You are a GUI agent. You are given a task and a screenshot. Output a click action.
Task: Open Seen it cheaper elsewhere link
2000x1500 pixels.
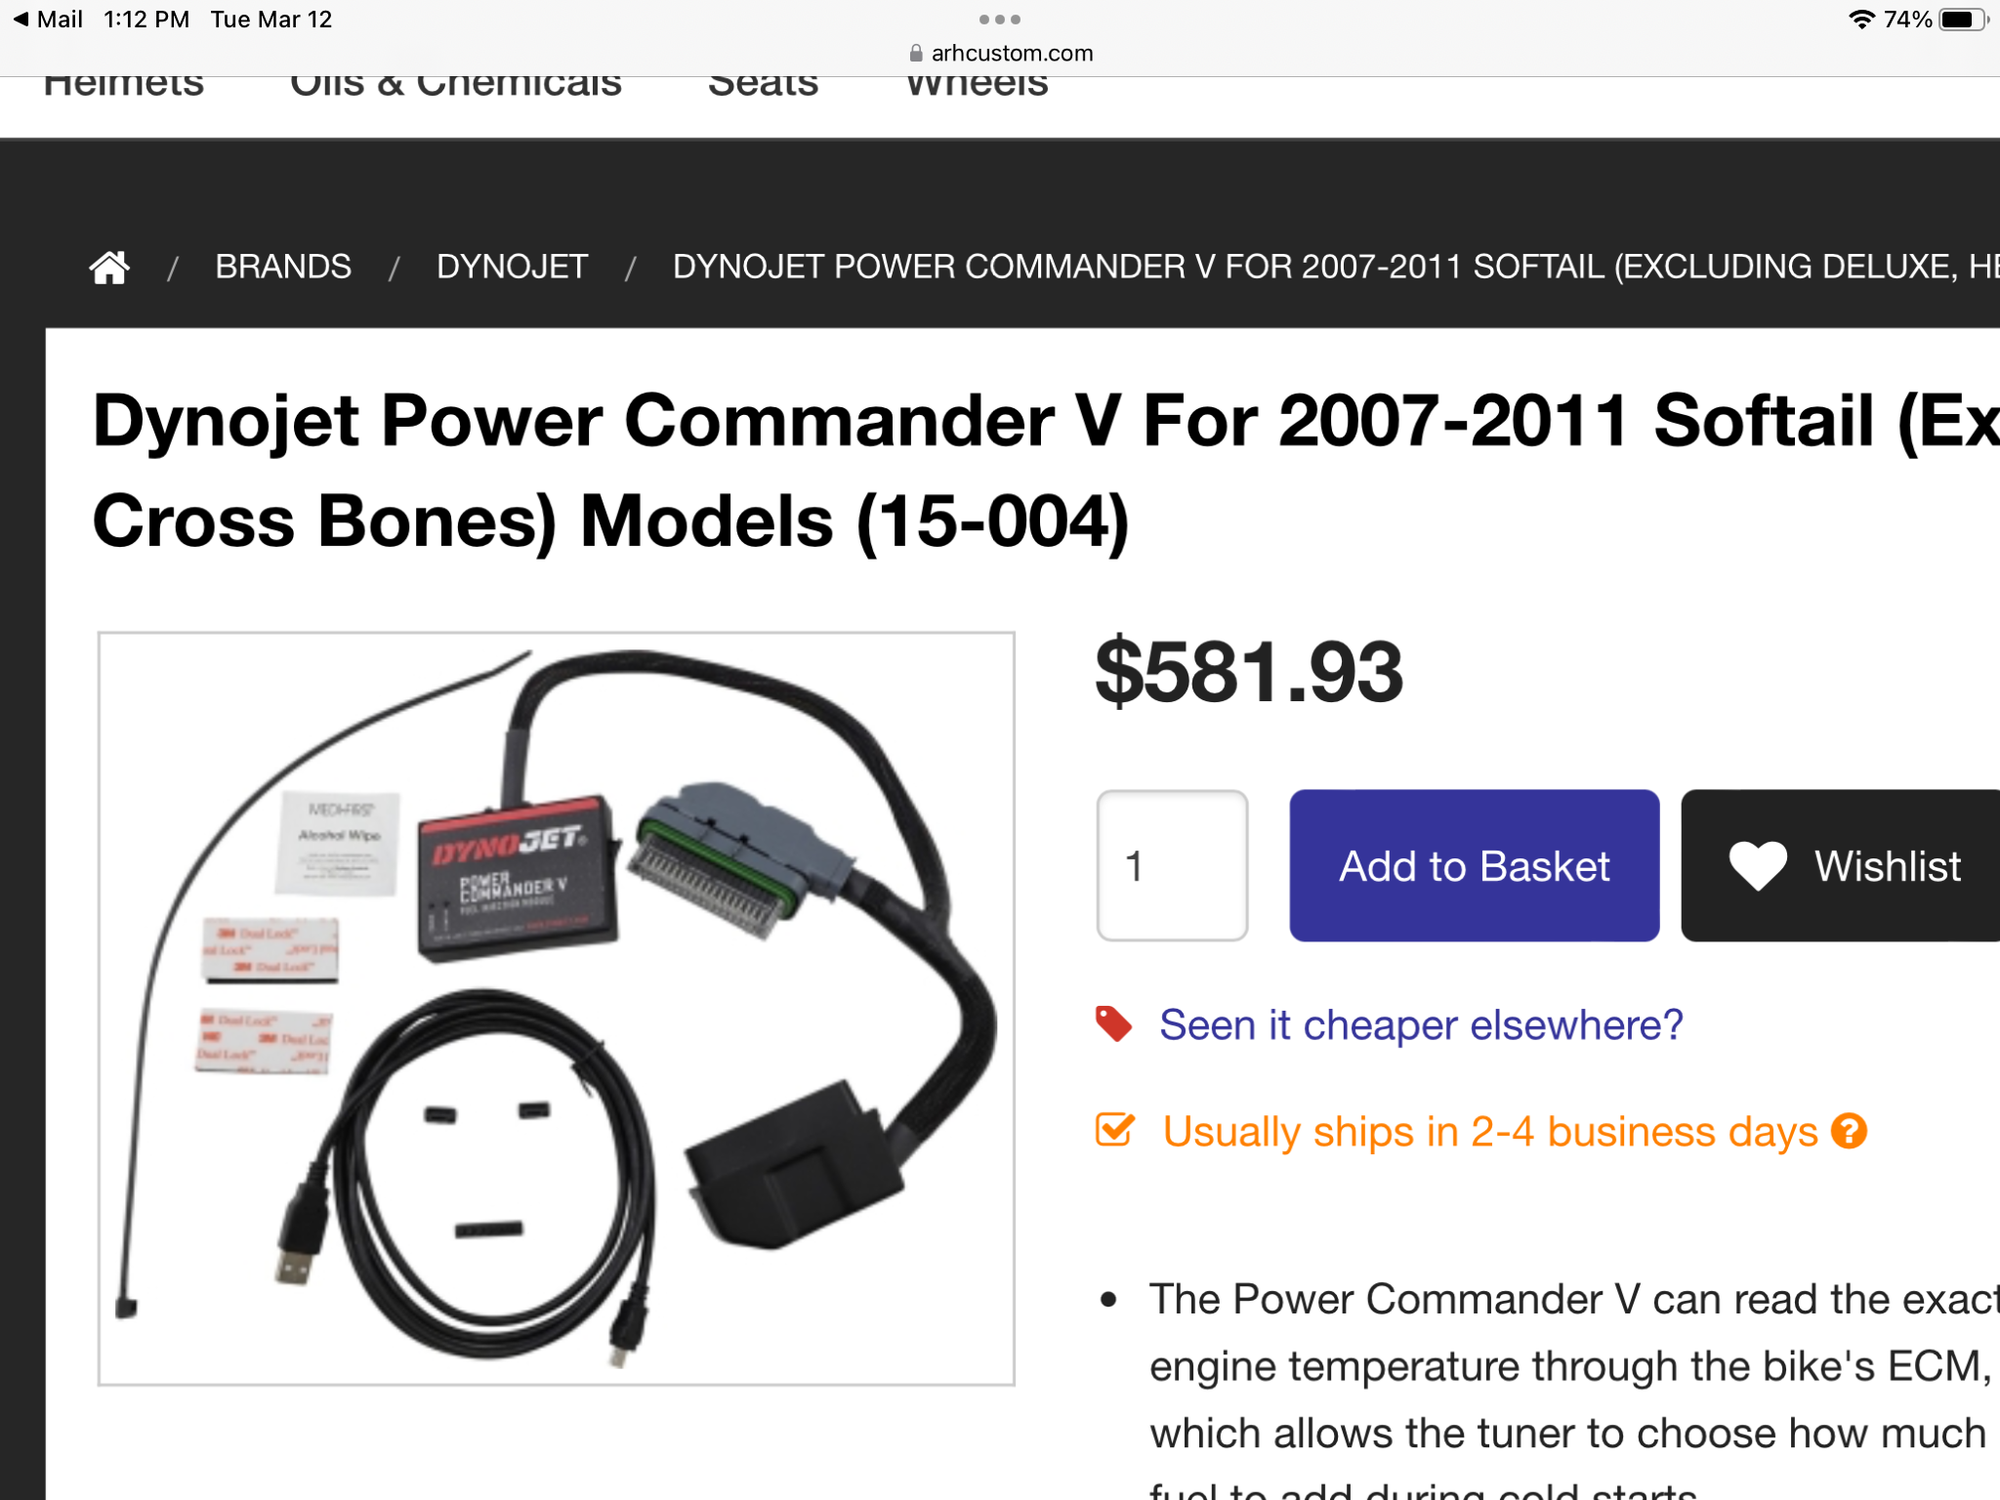coord(1420,1025)
